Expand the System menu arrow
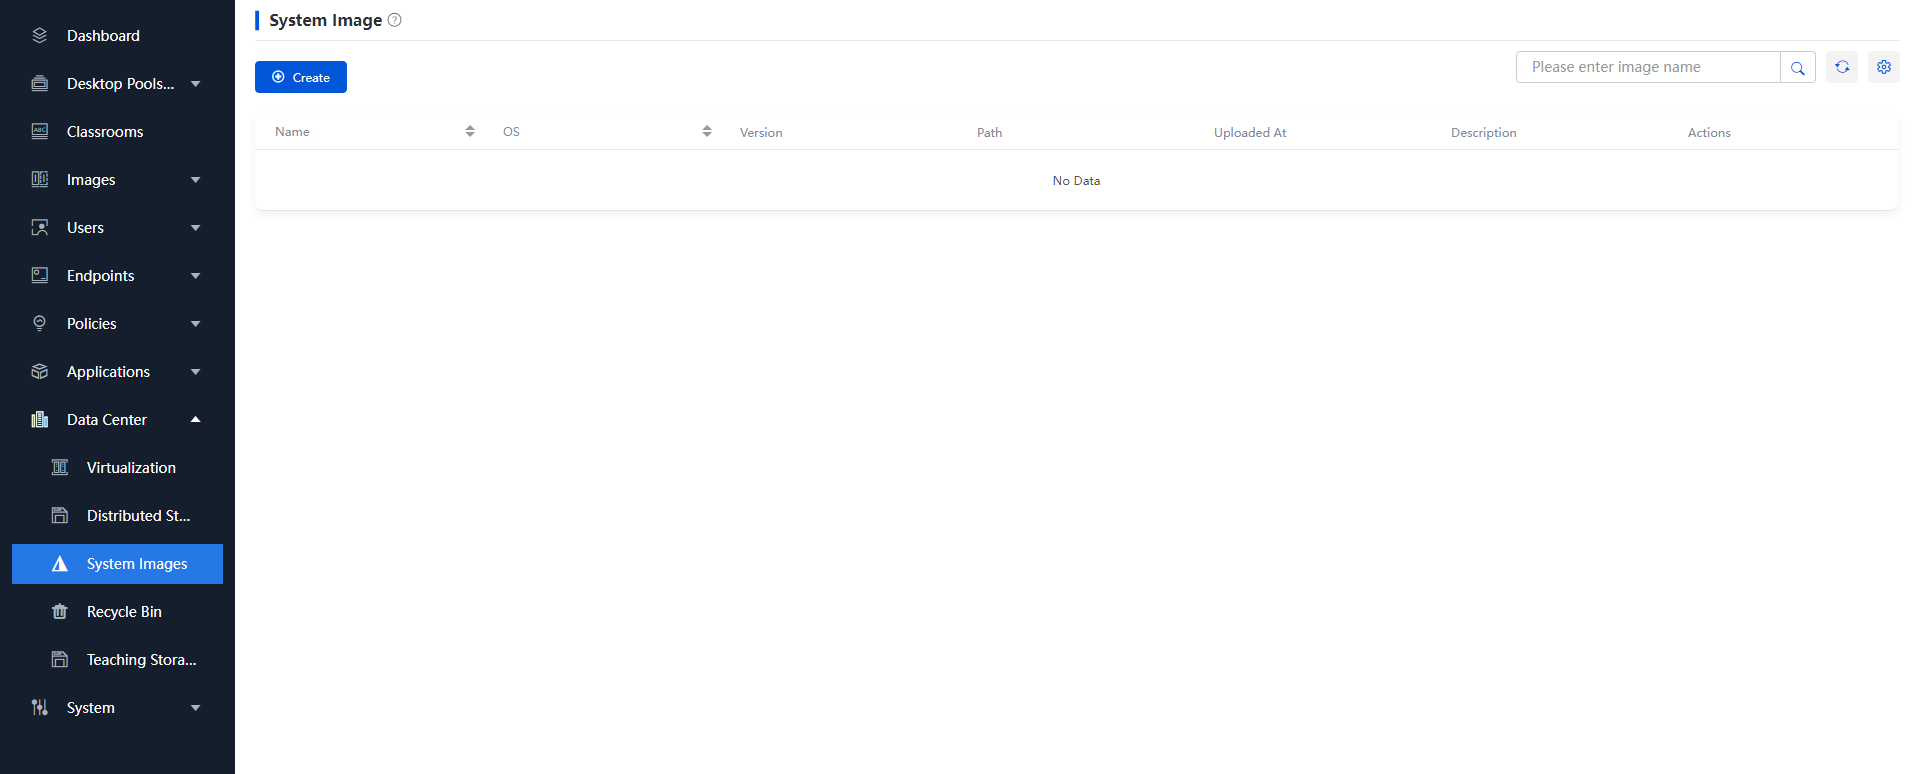The image size is (1913, 774). 196,708
